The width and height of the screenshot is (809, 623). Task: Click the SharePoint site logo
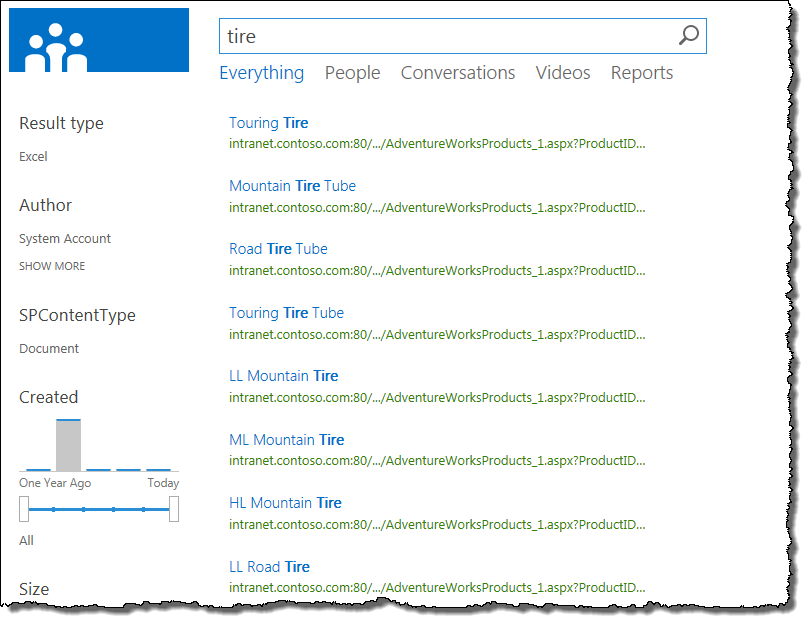pos(98,39)
